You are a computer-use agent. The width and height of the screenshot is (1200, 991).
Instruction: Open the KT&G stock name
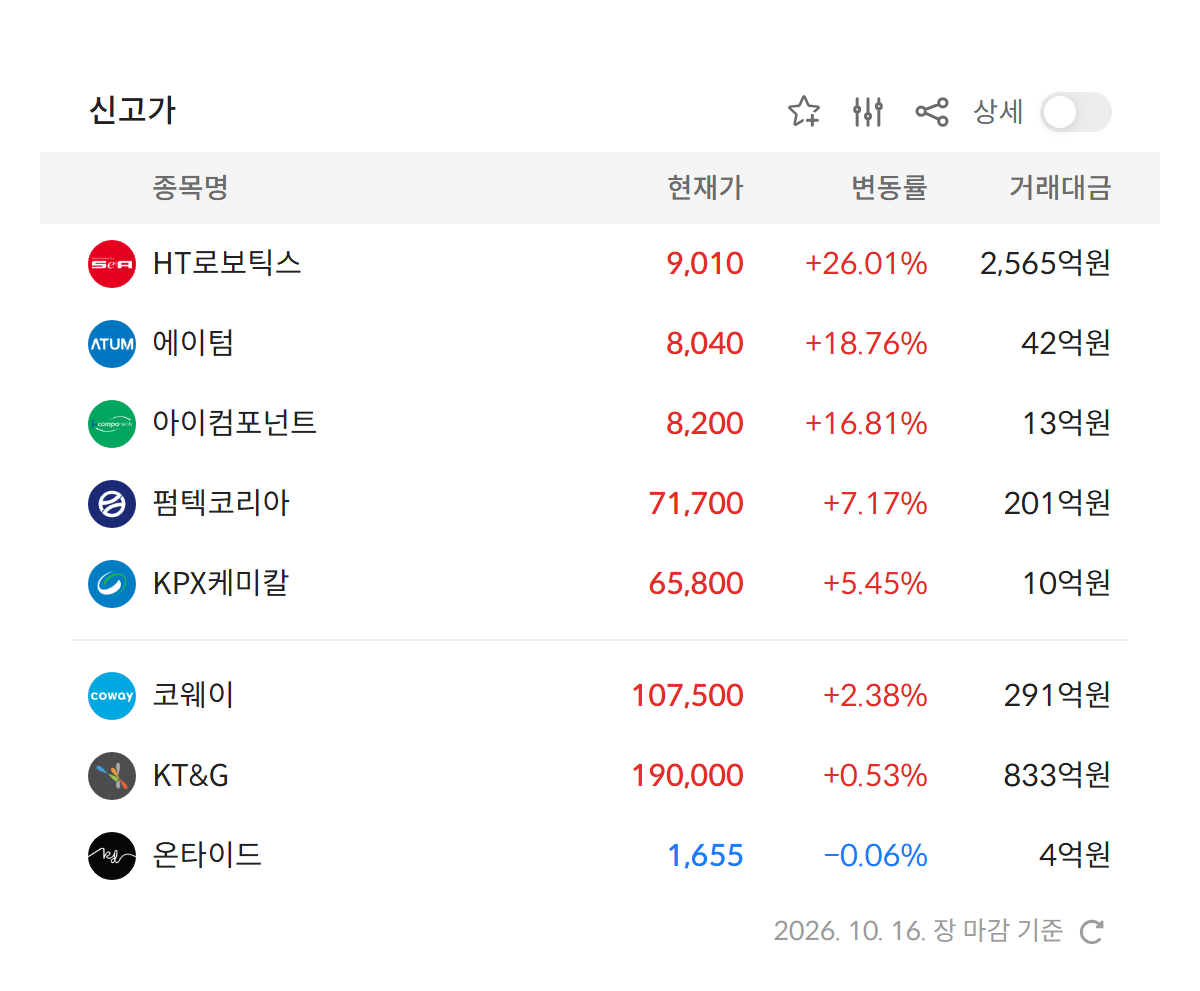pyautogui.click(x=191, y=776)
